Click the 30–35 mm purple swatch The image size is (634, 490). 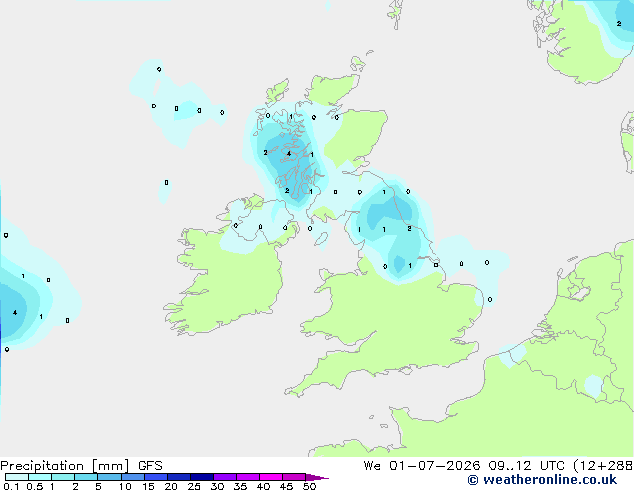225,477
